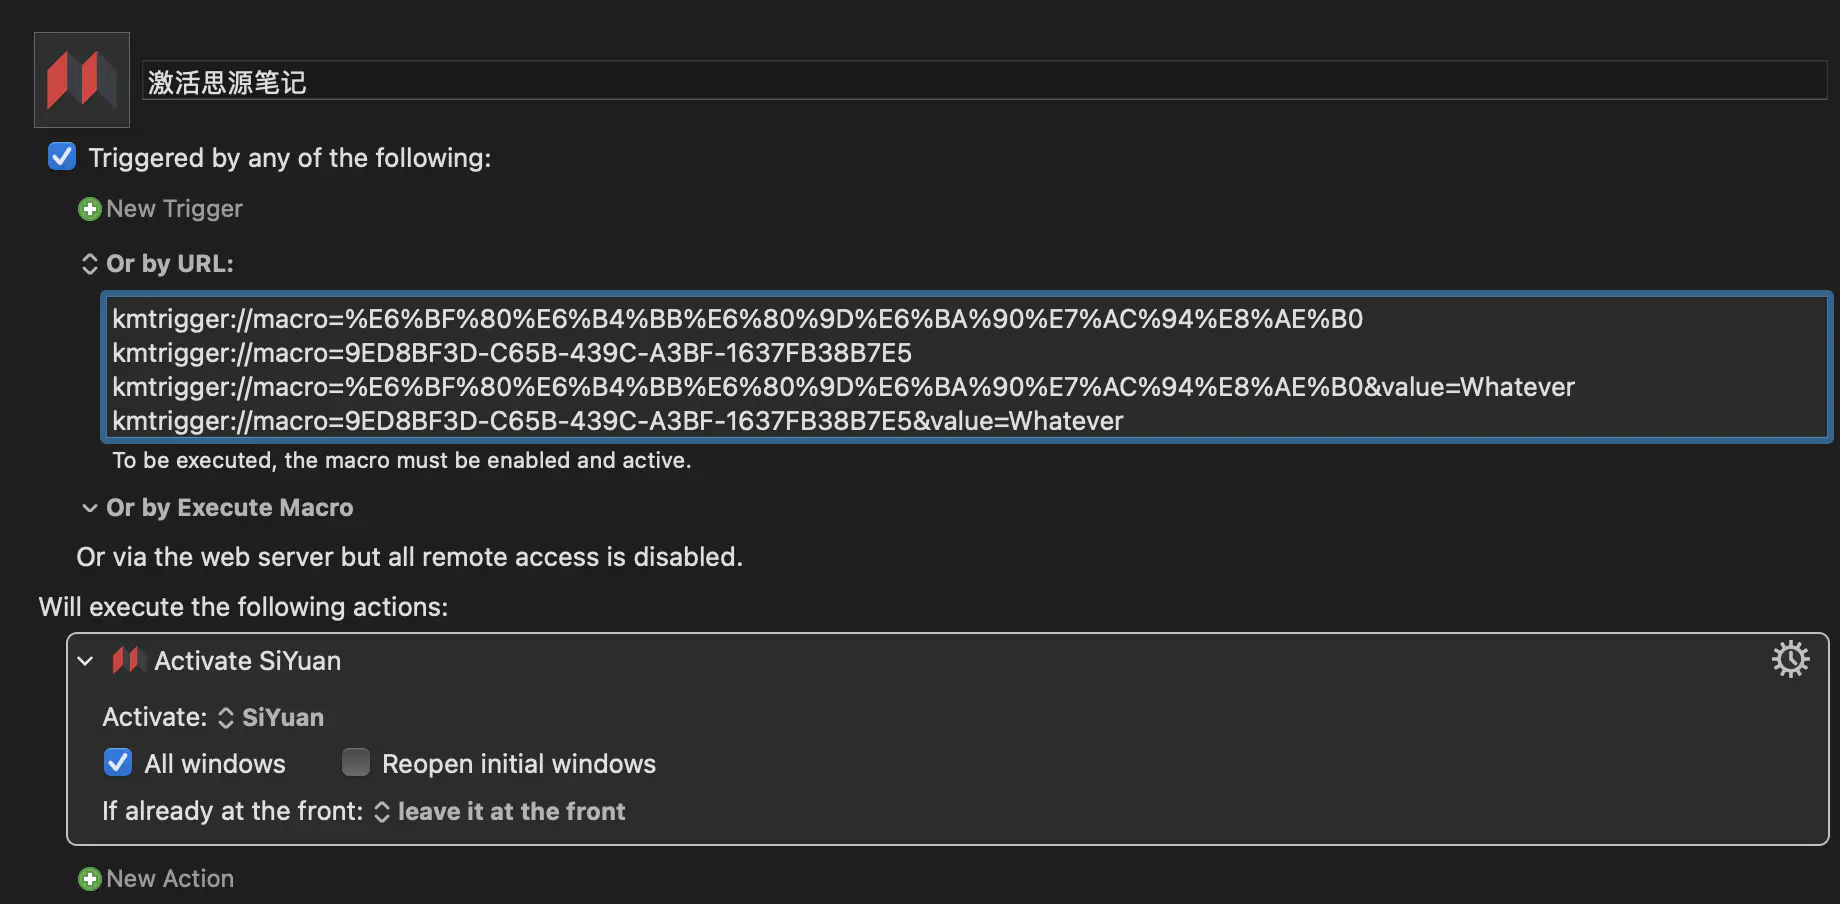Screen dimensions: 1840x904
Task: Collapse the Activate SiYuan action
Action: coord(86,661)
